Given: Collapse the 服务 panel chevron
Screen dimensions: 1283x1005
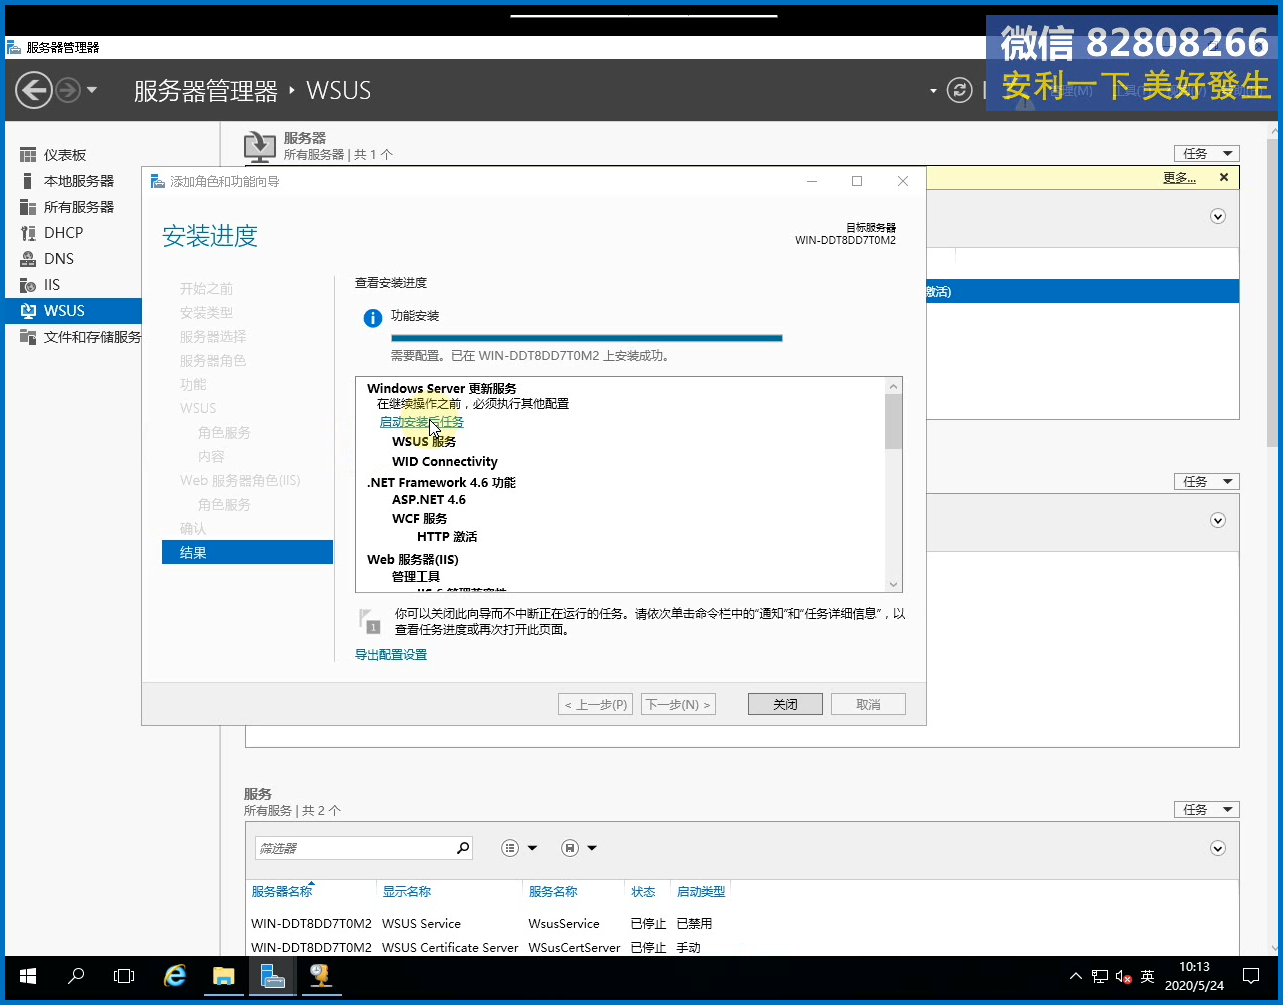Looking at the screenshot, I should 1218,848.
